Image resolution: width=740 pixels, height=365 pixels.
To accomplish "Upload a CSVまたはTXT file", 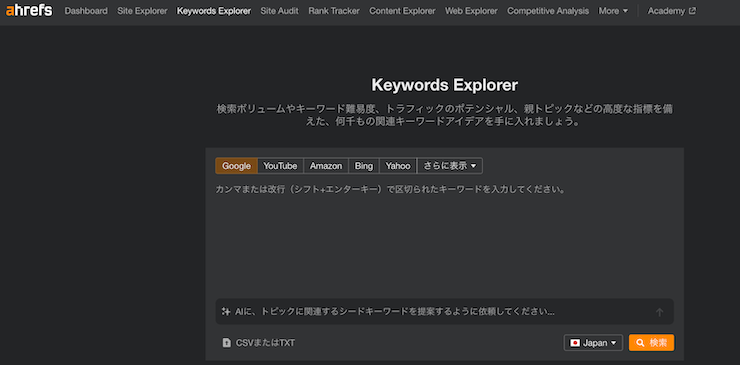I will [x=259, y=343].
